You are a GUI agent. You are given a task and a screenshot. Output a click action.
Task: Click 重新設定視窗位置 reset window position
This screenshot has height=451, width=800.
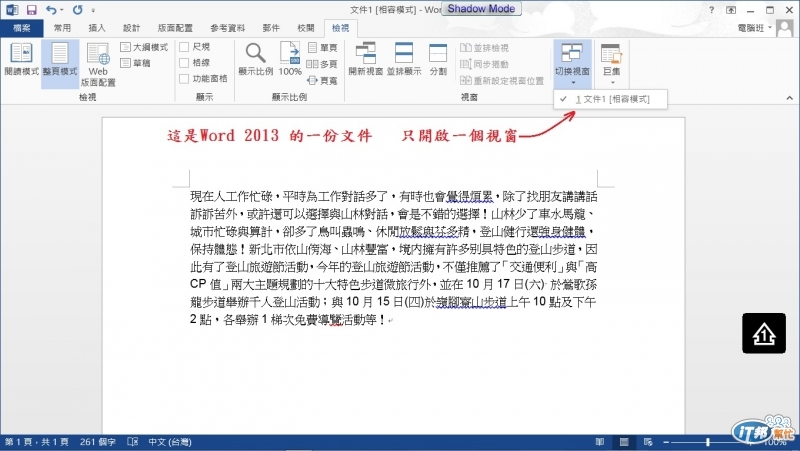(502, 81)
